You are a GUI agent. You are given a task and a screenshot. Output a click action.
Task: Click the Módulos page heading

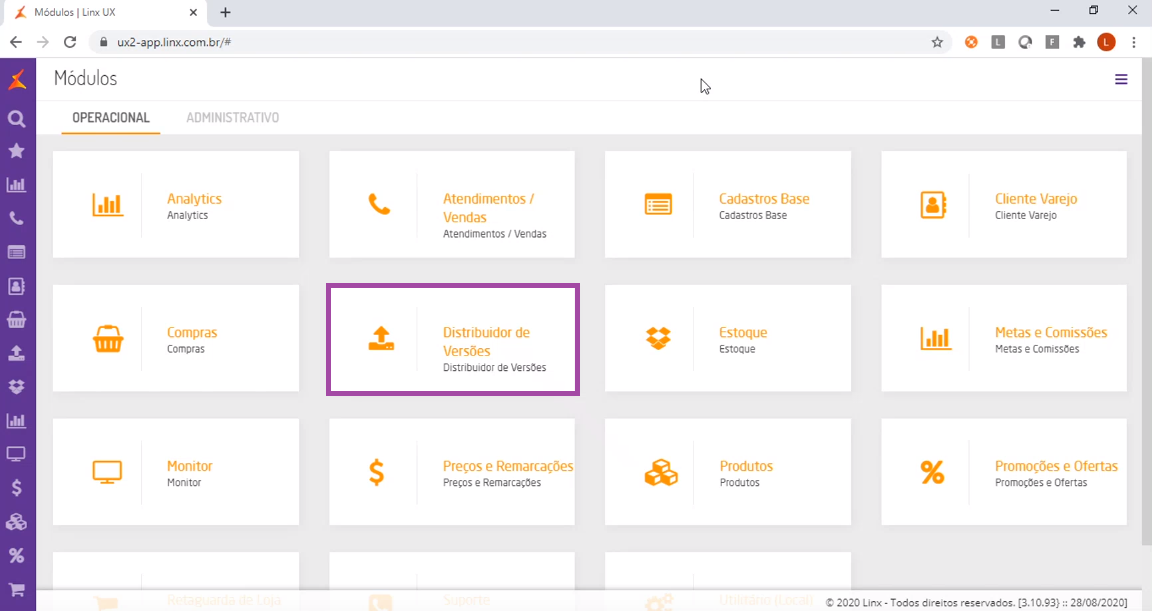(x=85, y=79)
